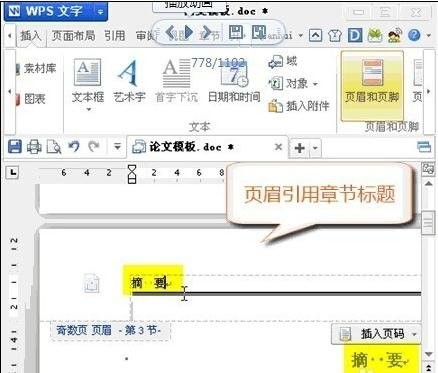This screenshot has width=438, height=373.
Task: Click 插入附件 insert attachment
Action: (x=299, y=106)
